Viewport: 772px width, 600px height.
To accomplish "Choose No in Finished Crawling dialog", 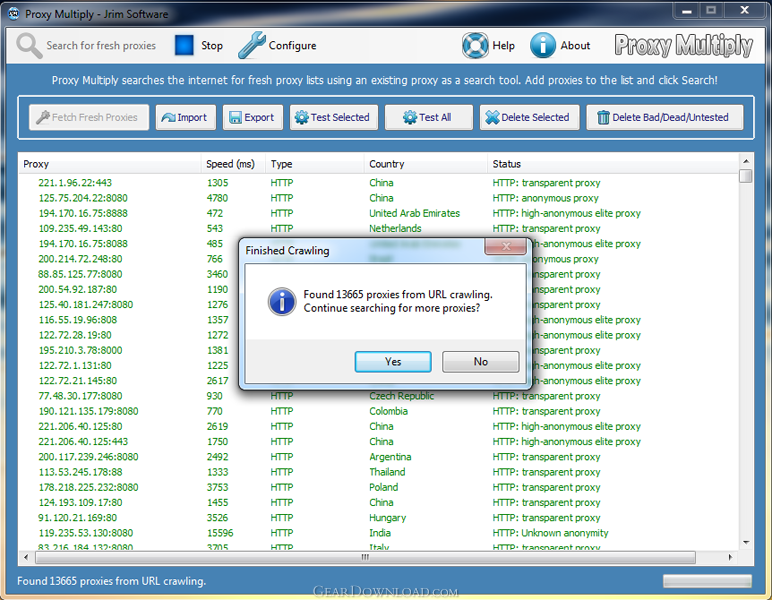I will point(481,362).
